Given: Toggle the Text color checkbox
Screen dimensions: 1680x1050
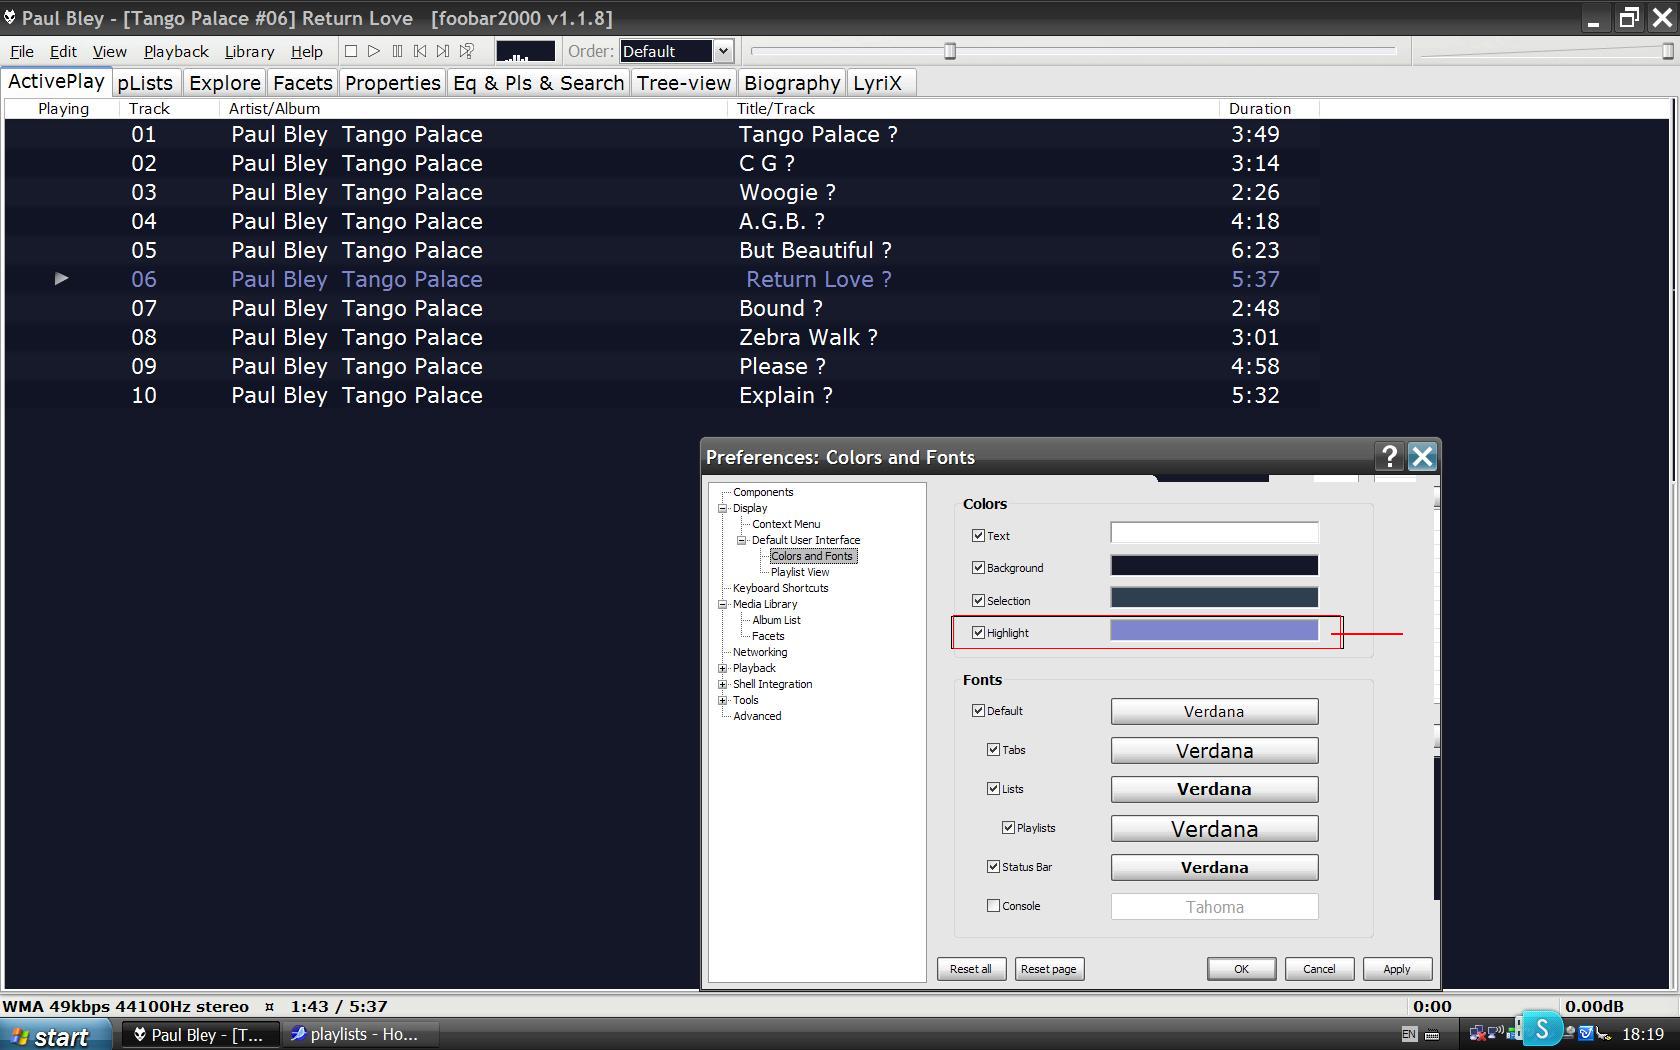Looking at the screenshot, I should click(x=979, y=535).
